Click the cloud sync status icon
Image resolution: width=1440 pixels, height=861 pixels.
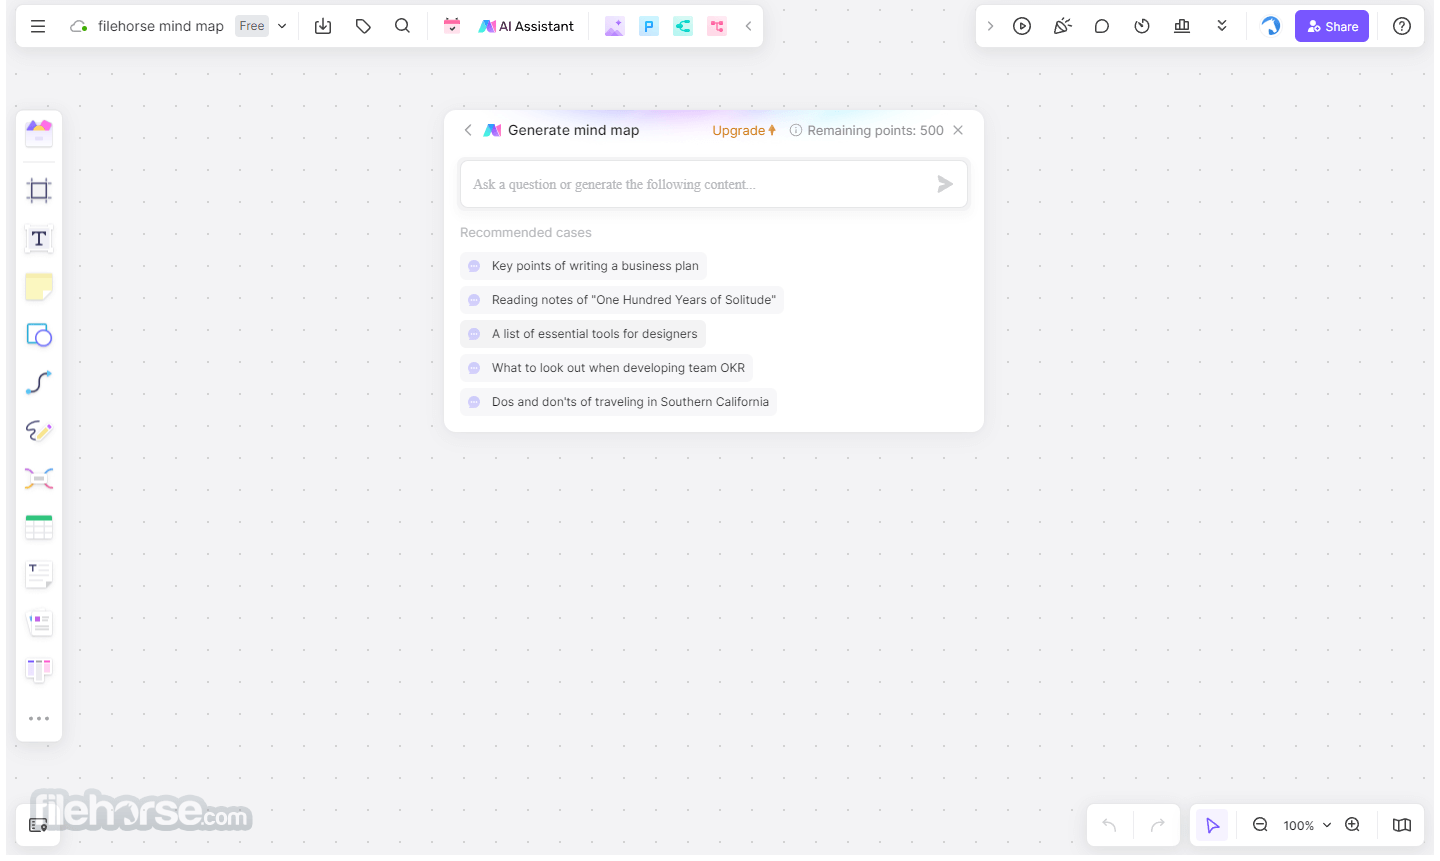78,26
